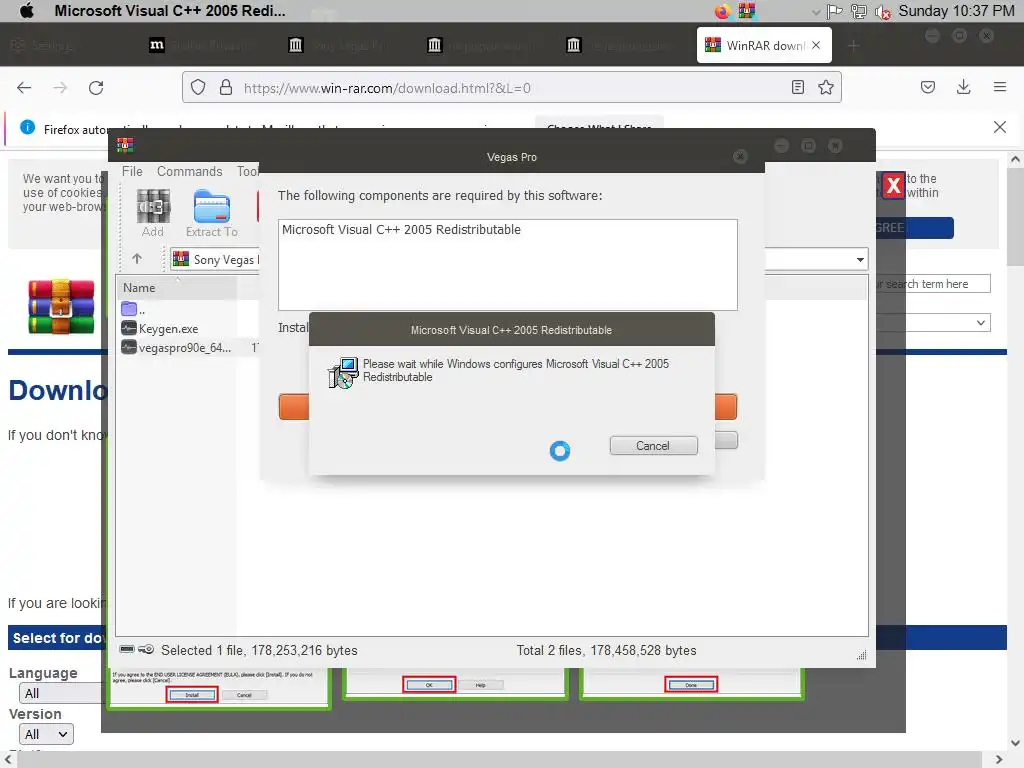Select Microsoft Visual C++ 2005 Redistributable list entry
Viewport: 1024px width, 768px height.
(x=402, y=230)
